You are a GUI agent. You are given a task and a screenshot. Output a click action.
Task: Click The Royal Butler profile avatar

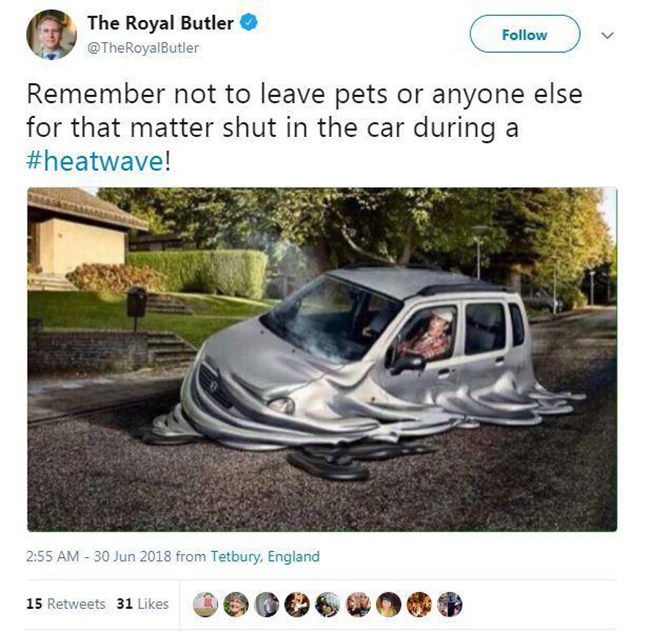coord(51,34)
